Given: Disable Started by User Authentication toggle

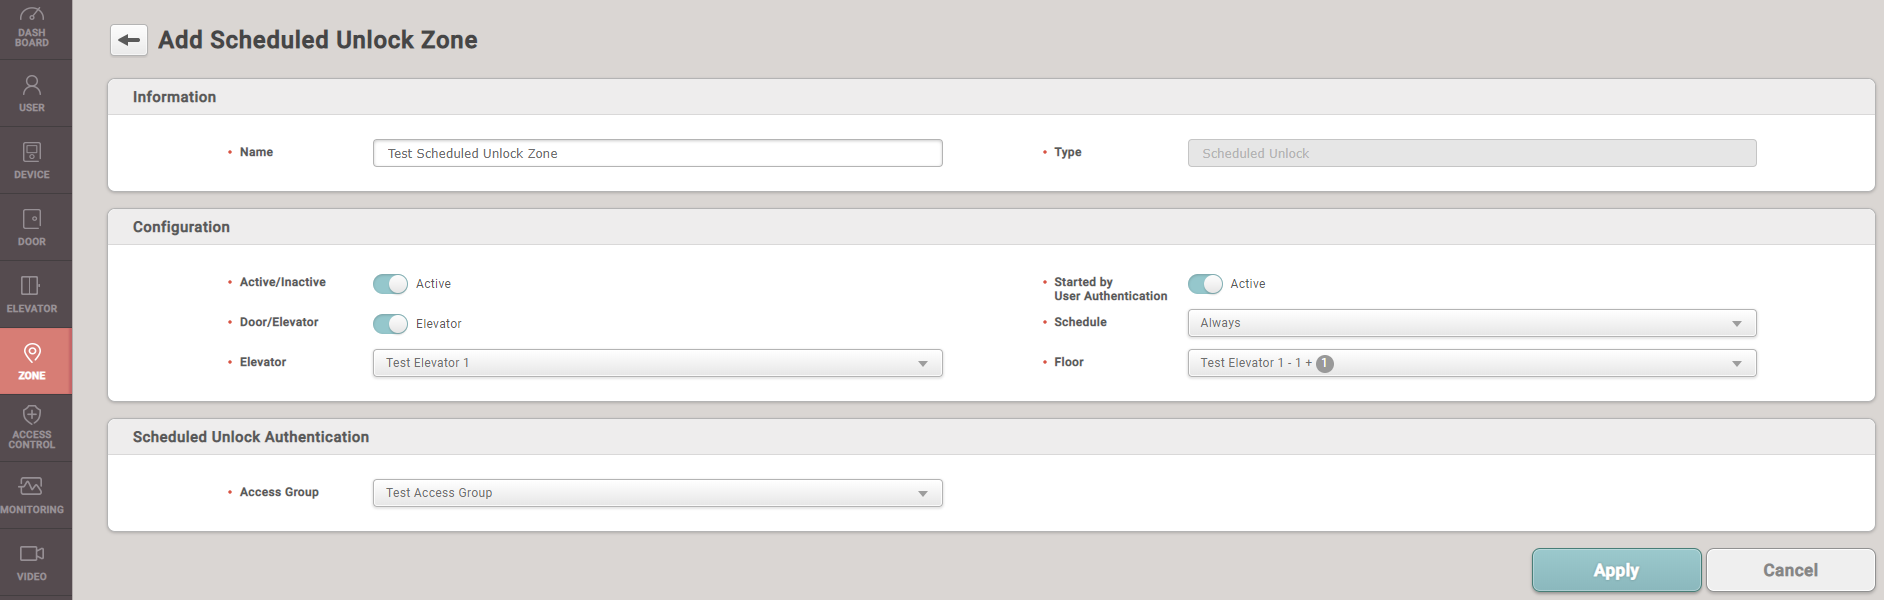Looking at the screenshot, I should tap(1205, 284).
